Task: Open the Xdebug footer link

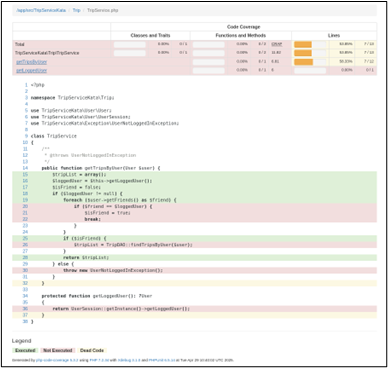Action: pyautogui.click(x=128, y=360)
